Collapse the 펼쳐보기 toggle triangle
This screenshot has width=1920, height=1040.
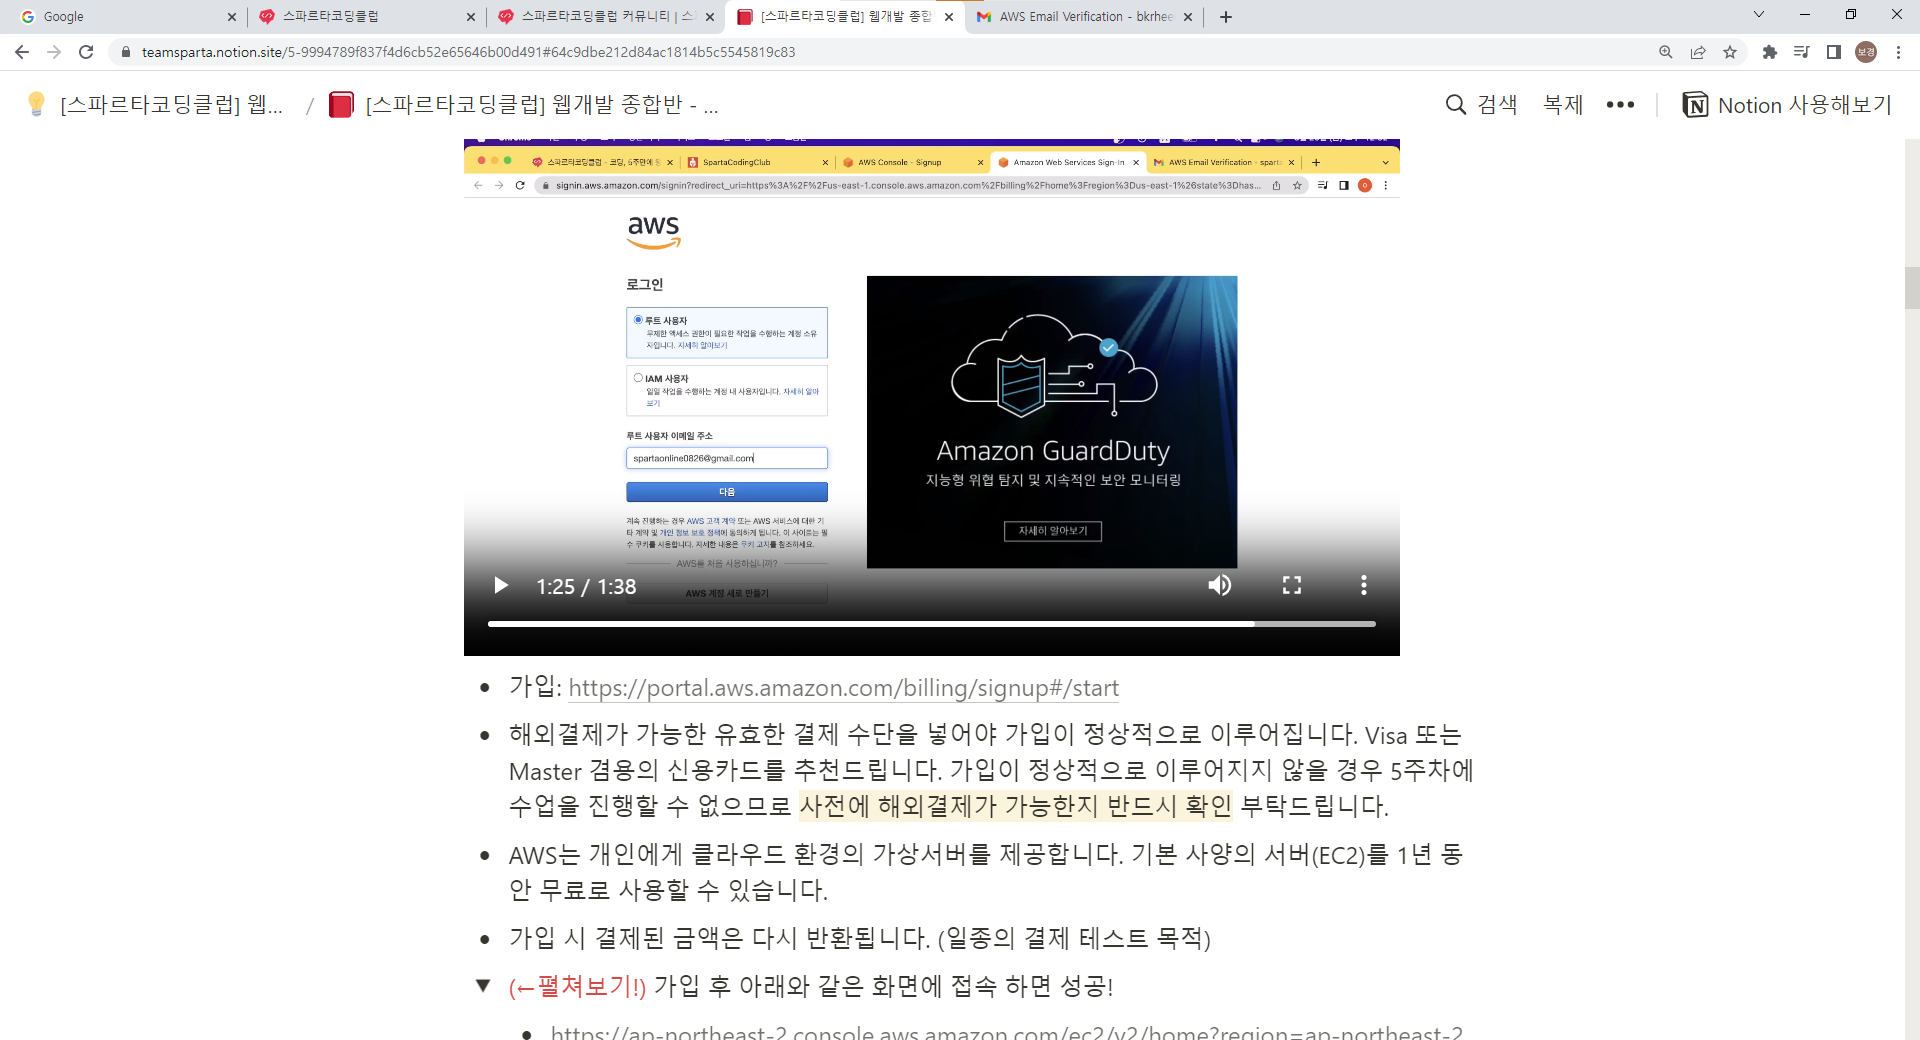coord(483,986)
